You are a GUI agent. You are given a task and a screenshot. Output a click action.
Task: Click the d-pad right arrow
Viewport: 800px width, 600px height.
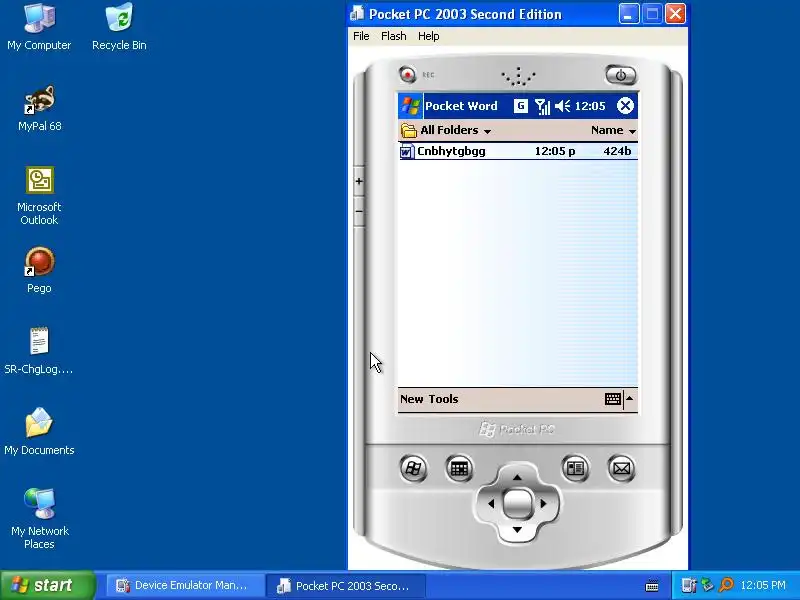coord(543,504)
